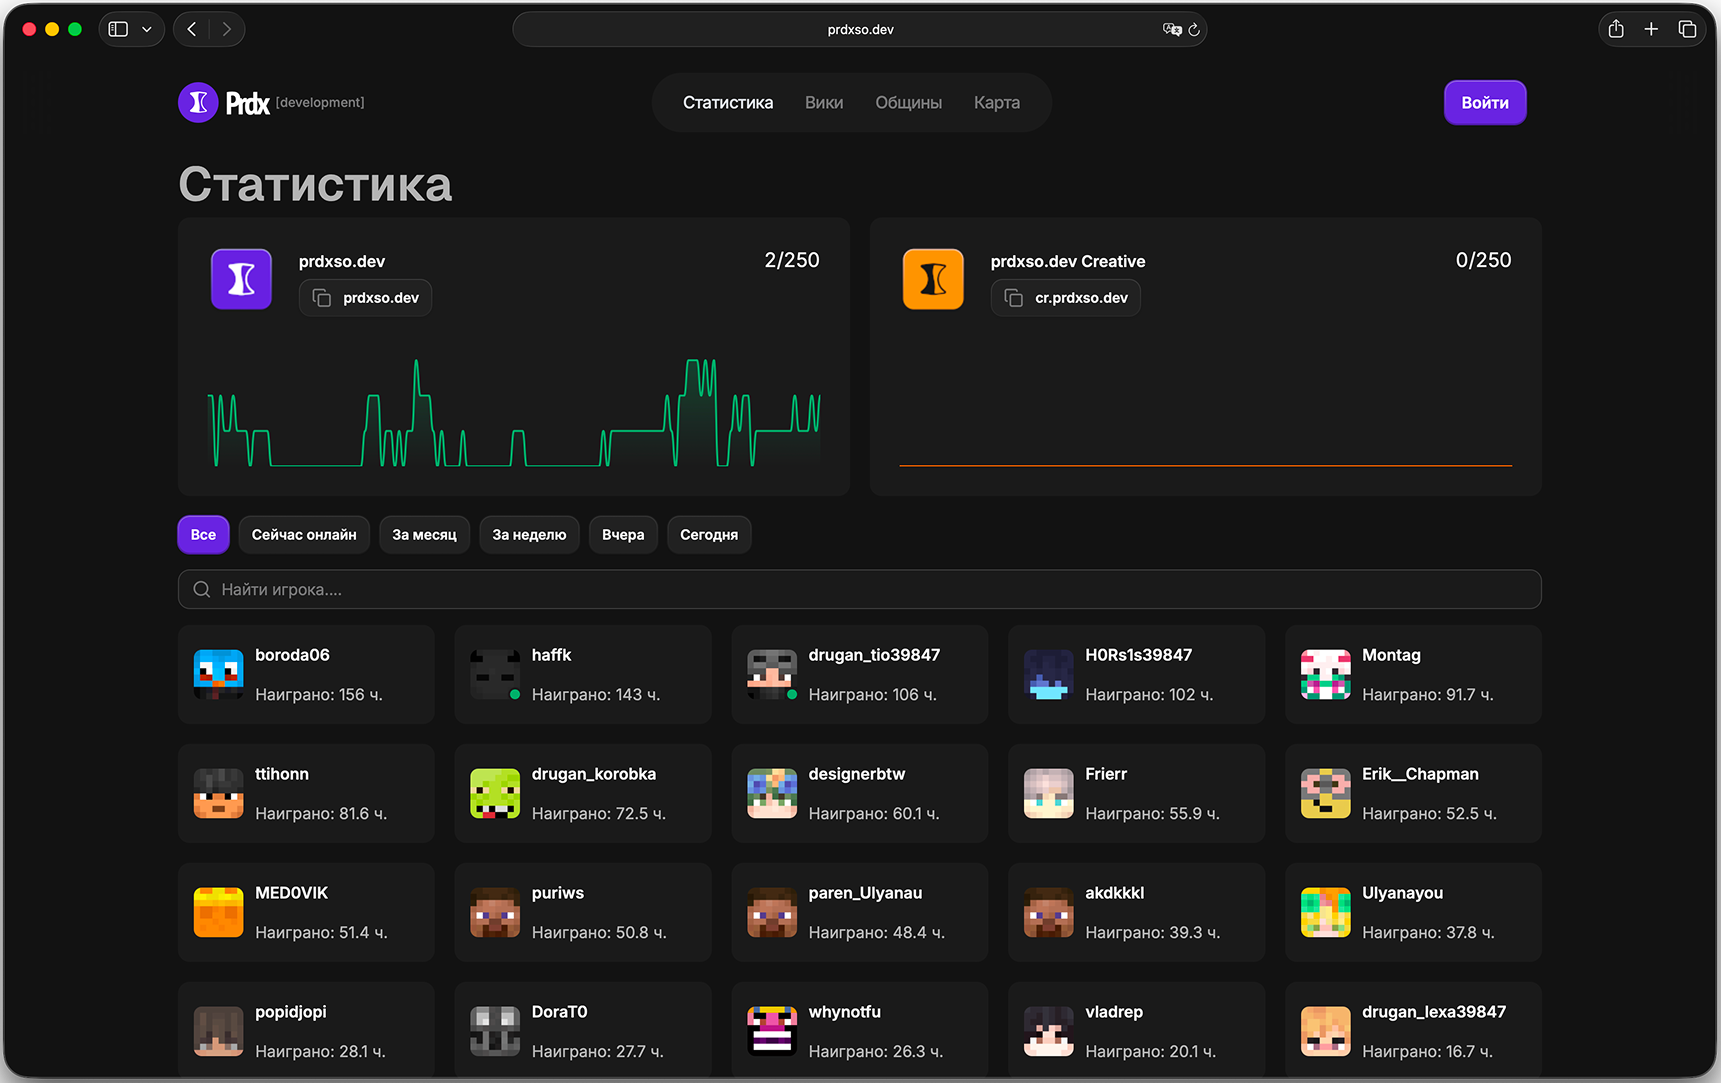Click the Войти login button

[1485, 102]
